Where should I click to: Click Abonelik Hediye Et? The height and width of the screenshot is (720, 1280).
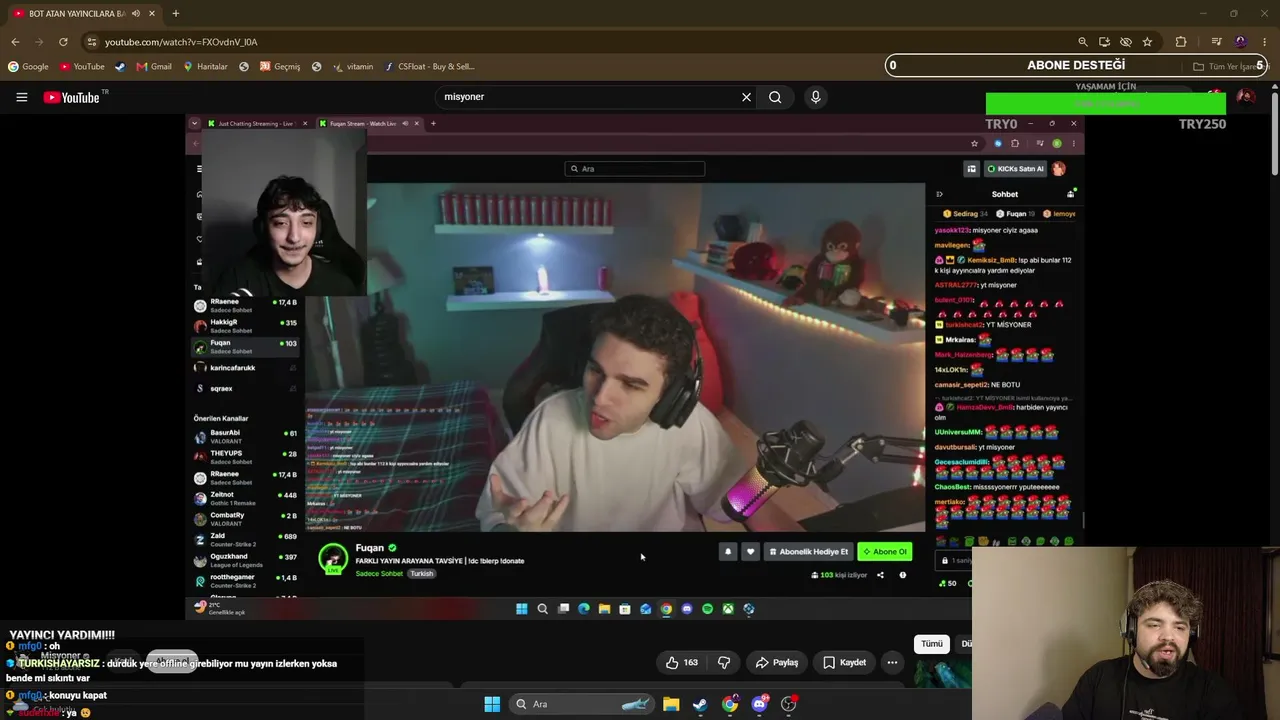click(808, 552)
